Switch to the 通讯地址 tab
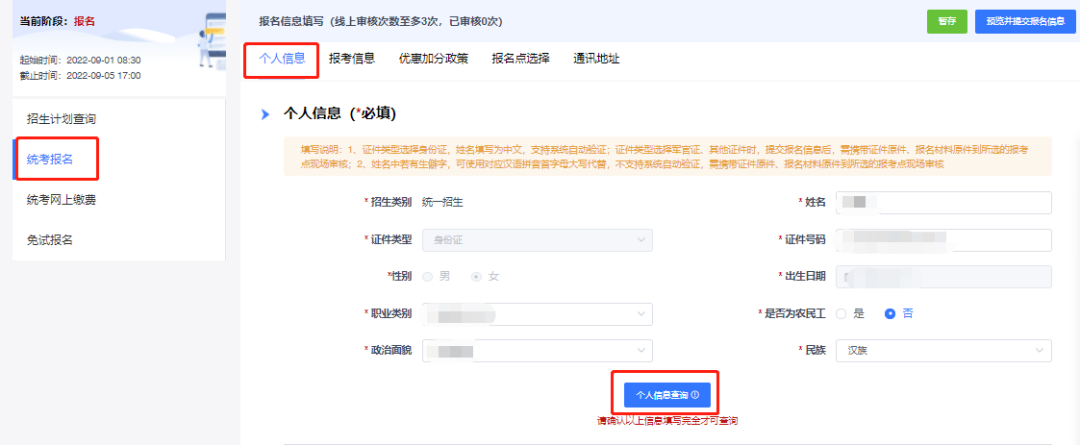Image resolution: width=1080 pixels, height=445 pixels. (x=596, y=59)
